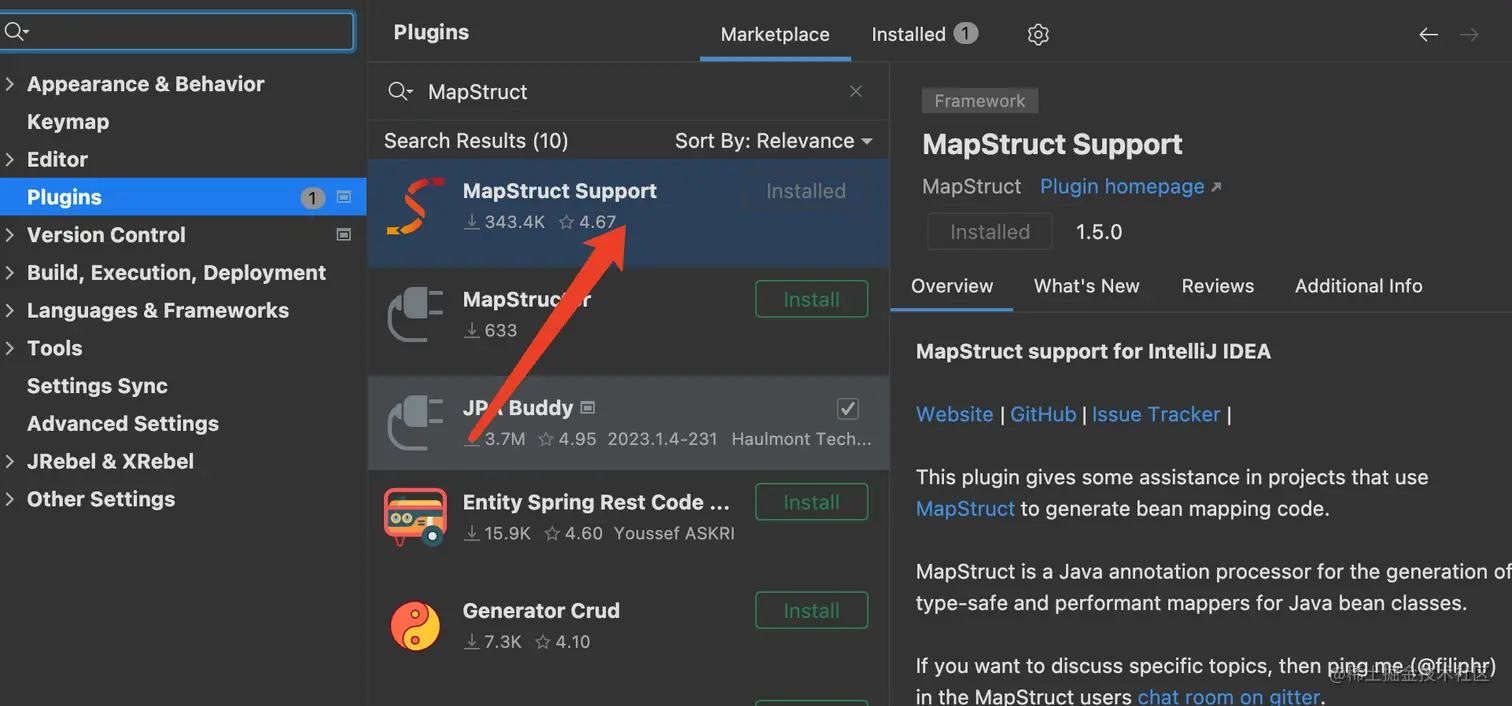Click the MapStruct vendor name in details

point(972,187)
